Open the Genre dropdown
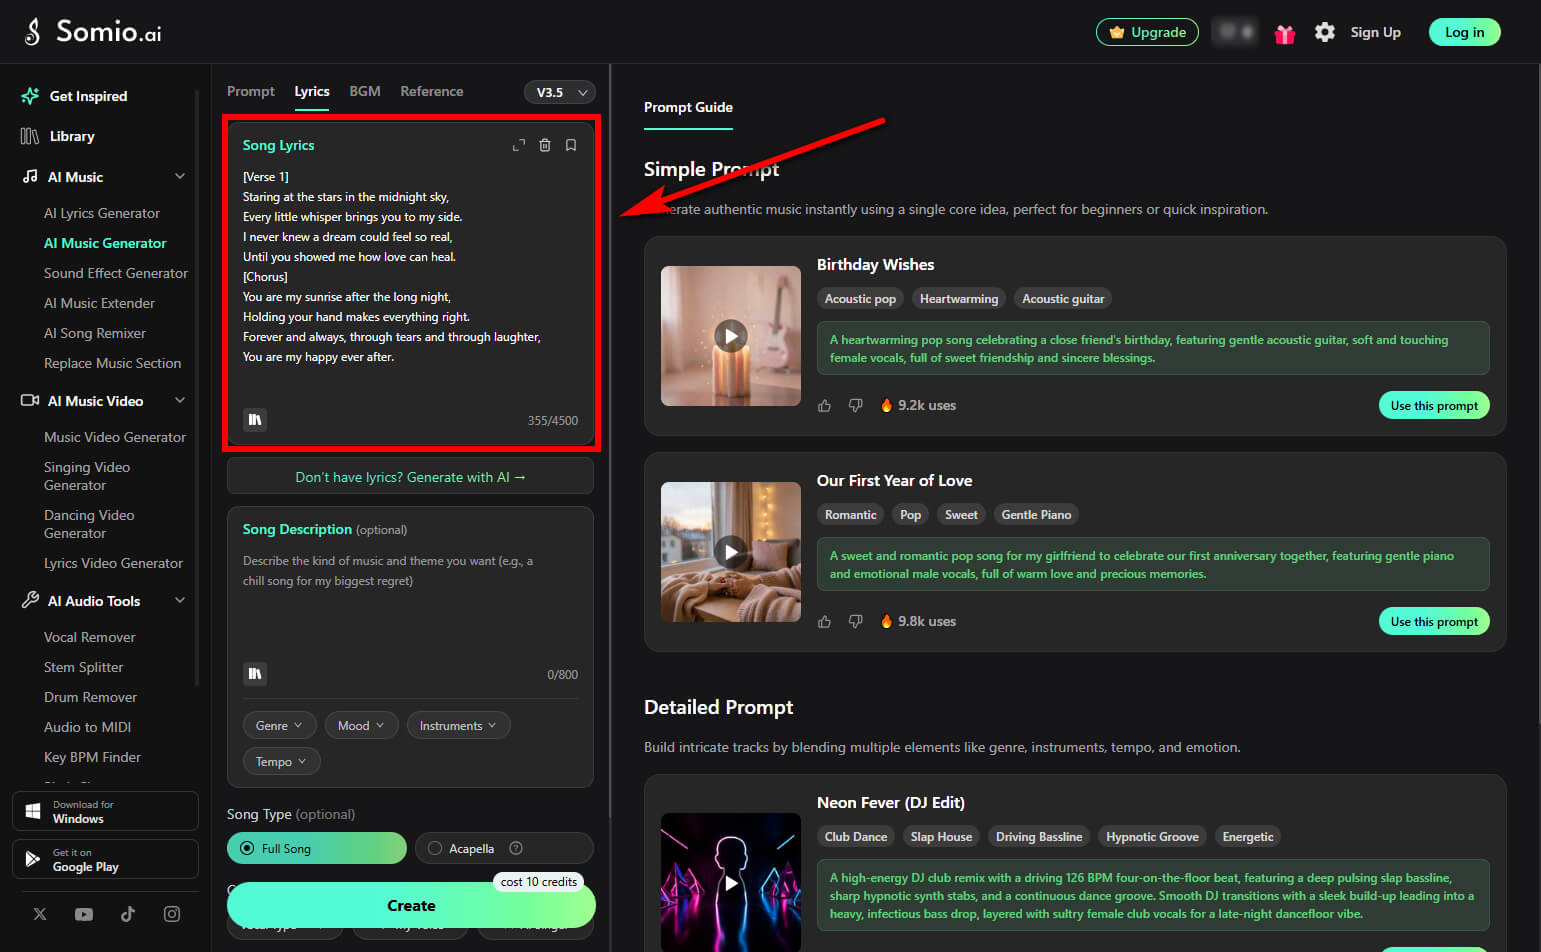 [279, 726]
